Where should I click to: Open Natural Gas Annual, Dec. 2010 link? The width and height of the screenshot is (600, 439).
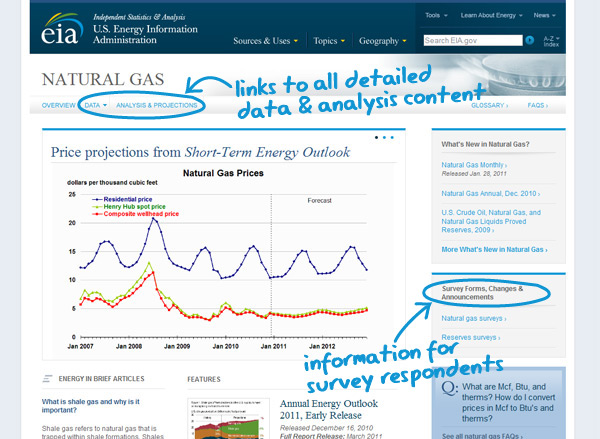click(491, 194)
